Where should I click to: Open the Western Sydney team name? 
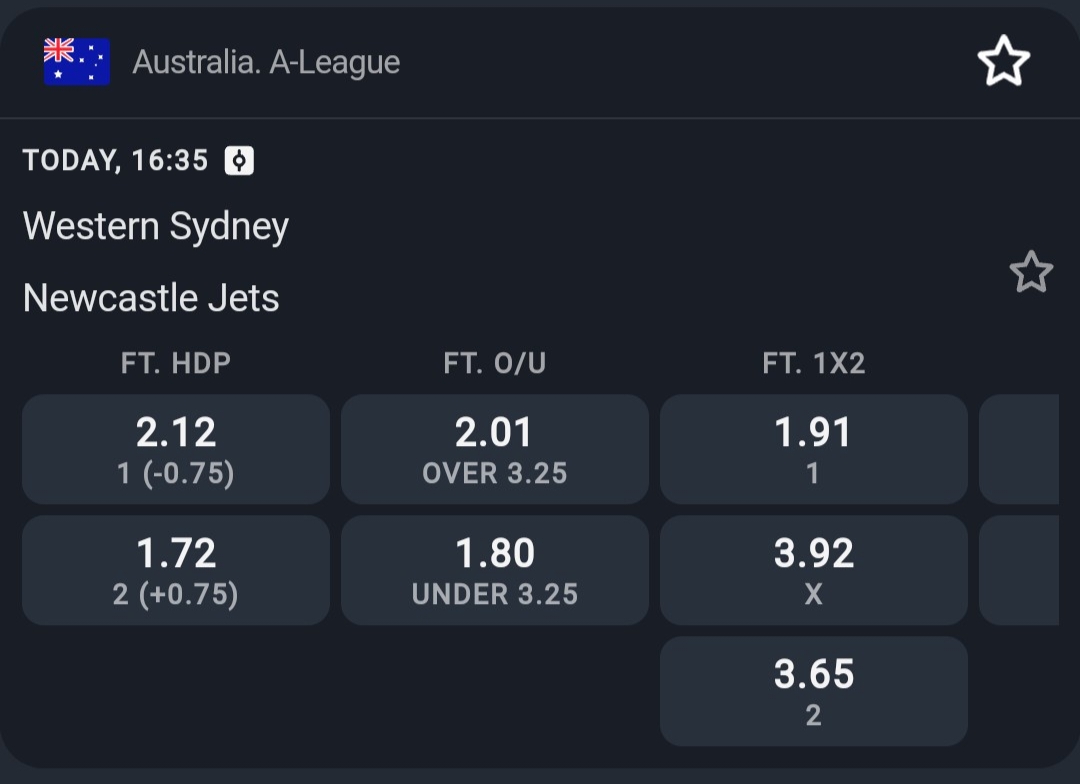156,226
